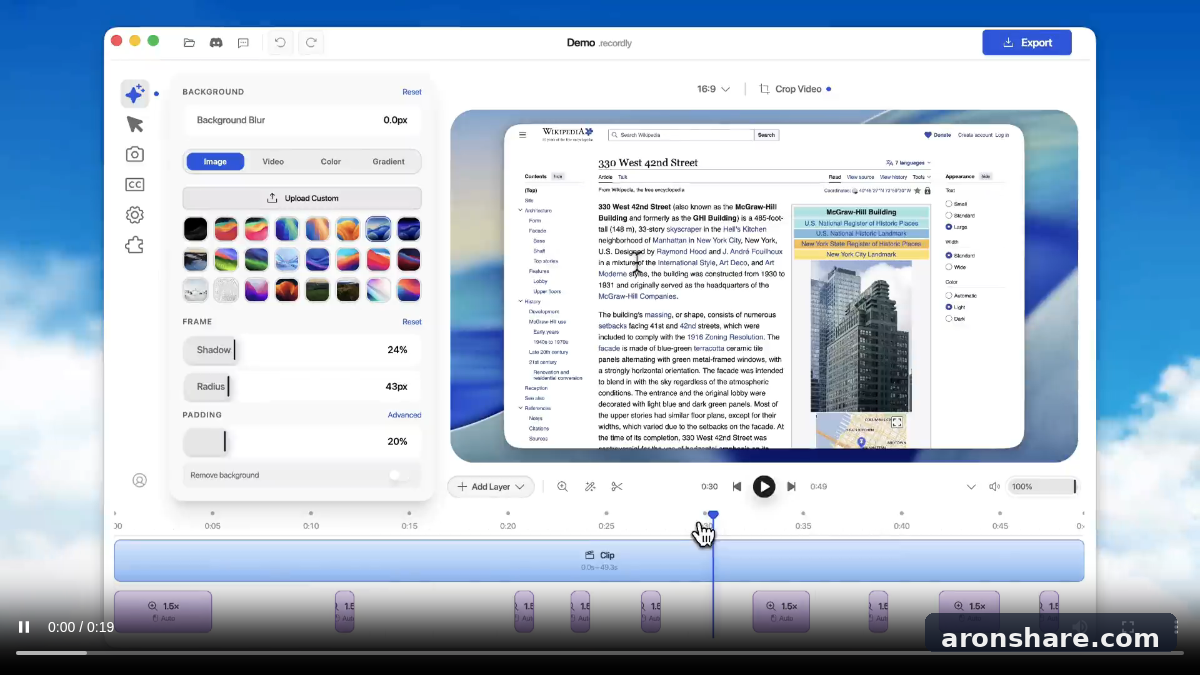Open the gear settings panel
Image resolution: width=1200 pixels, height=675 pixels.
pos(135,215)
